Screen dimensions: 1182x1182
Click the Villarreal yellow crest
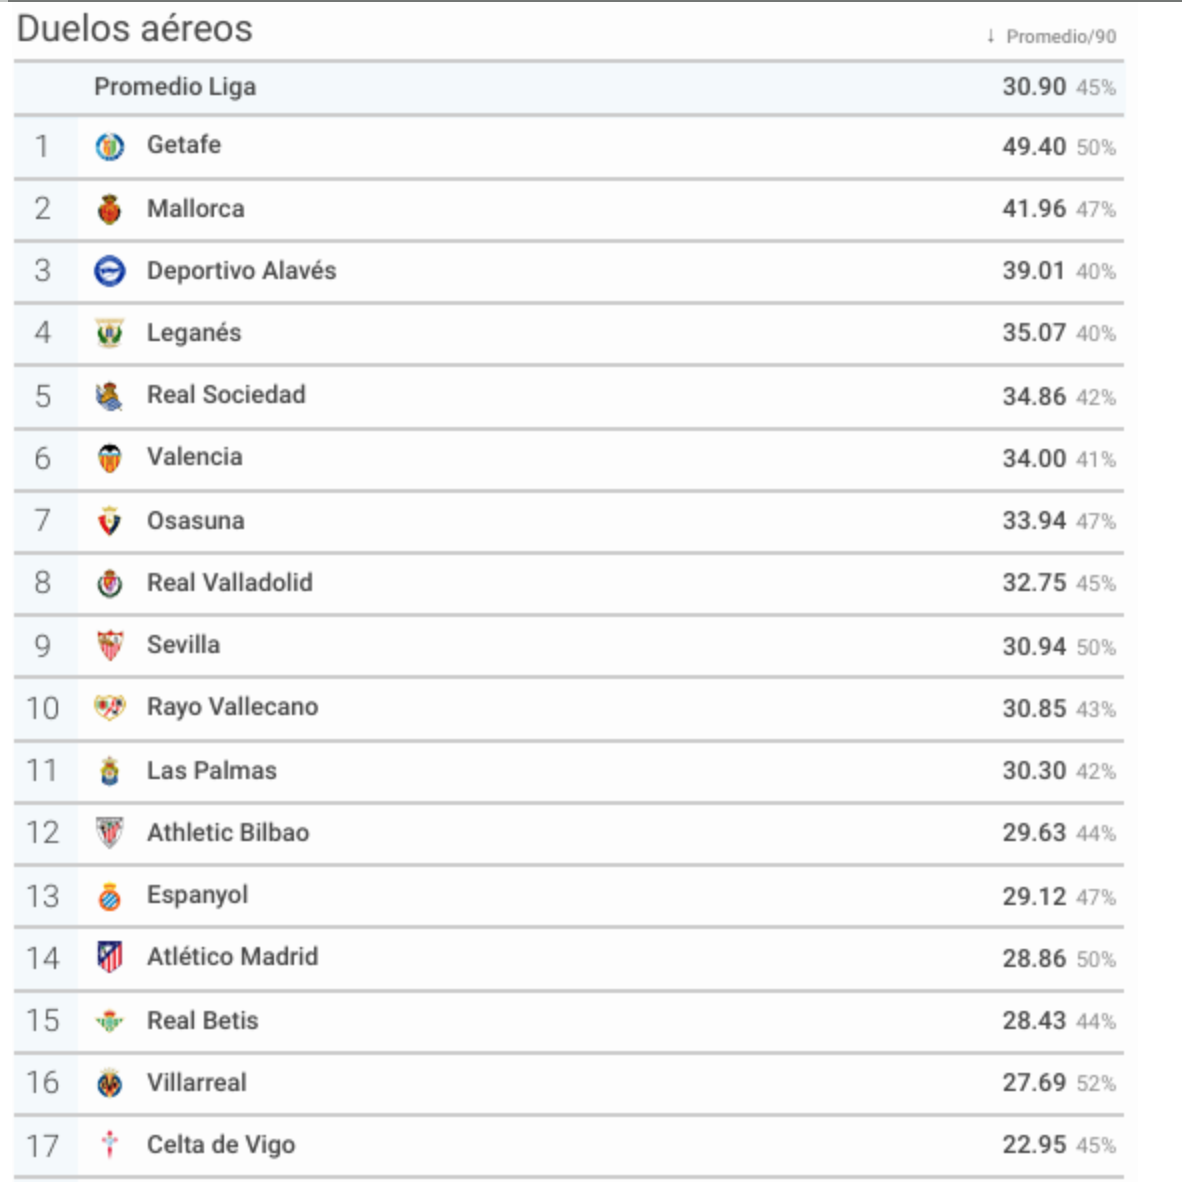coord(109,1083)
